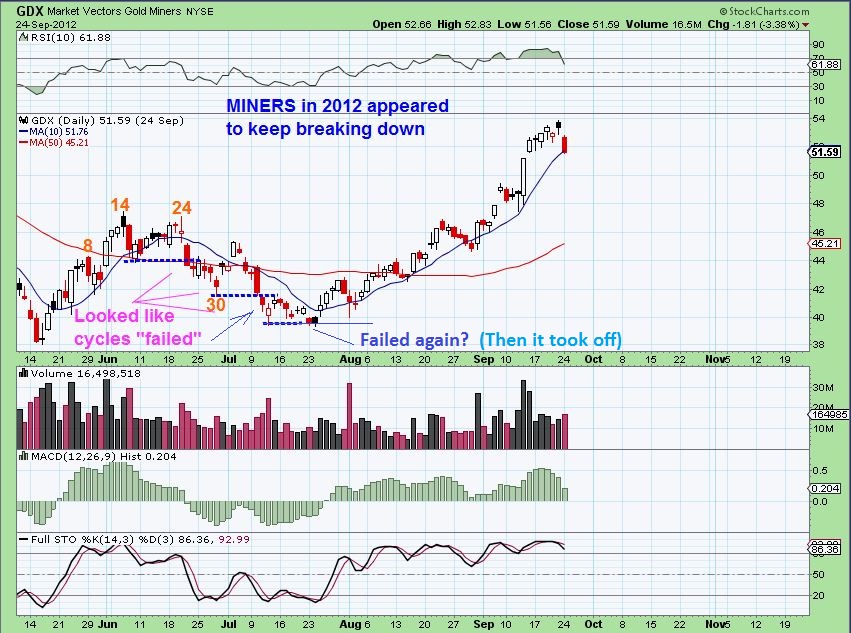851x633 pixels.
Task: Click the bar icon beside Volume 16,498,518
Action: click(x=23, y=374)
